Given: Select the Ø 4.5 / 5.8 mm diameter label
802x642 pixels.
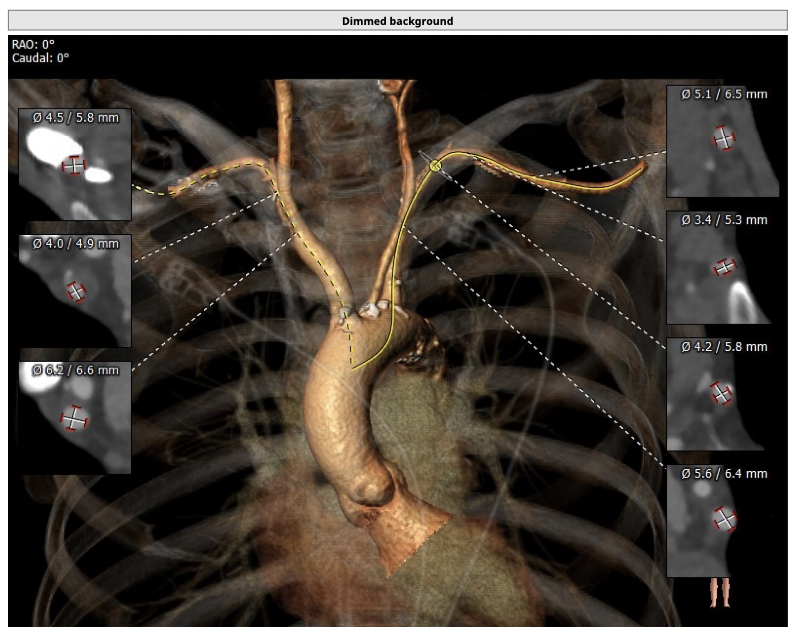Looking at the screenshot, I should tap(75, 117).
